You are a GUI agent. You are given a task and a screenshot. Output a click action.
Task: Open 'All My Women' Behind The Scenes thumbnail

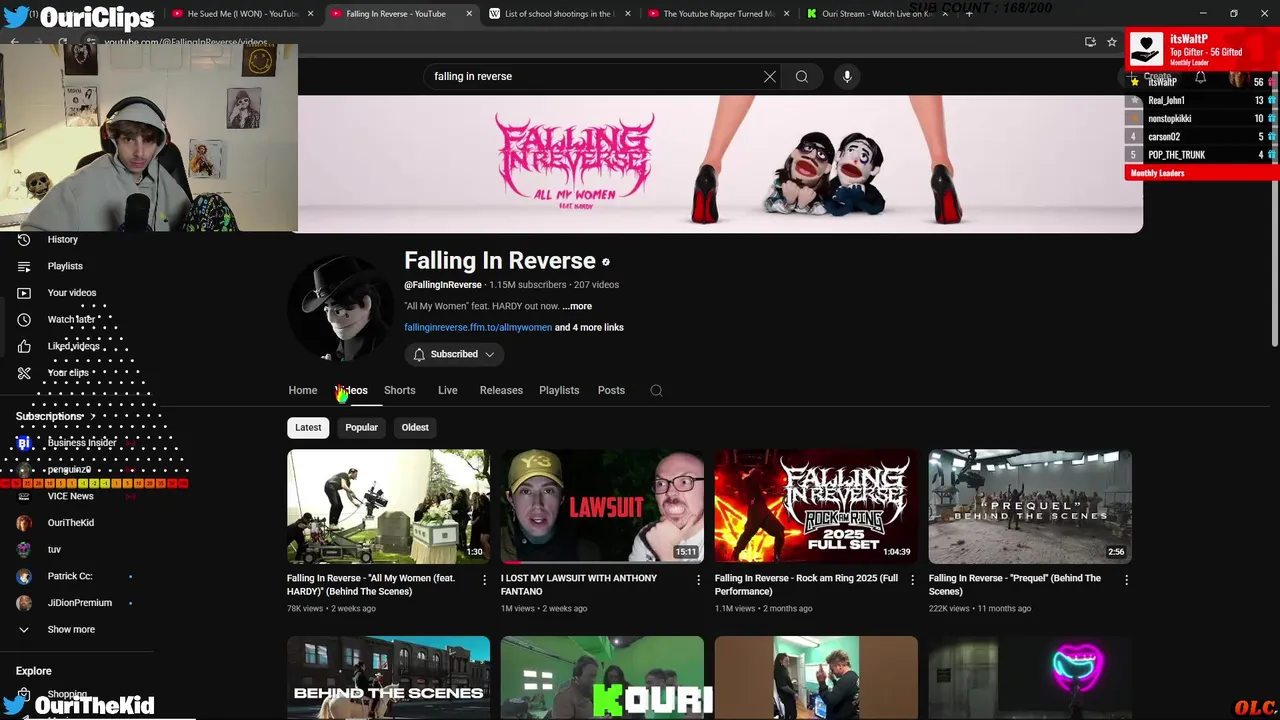point(388,506)
